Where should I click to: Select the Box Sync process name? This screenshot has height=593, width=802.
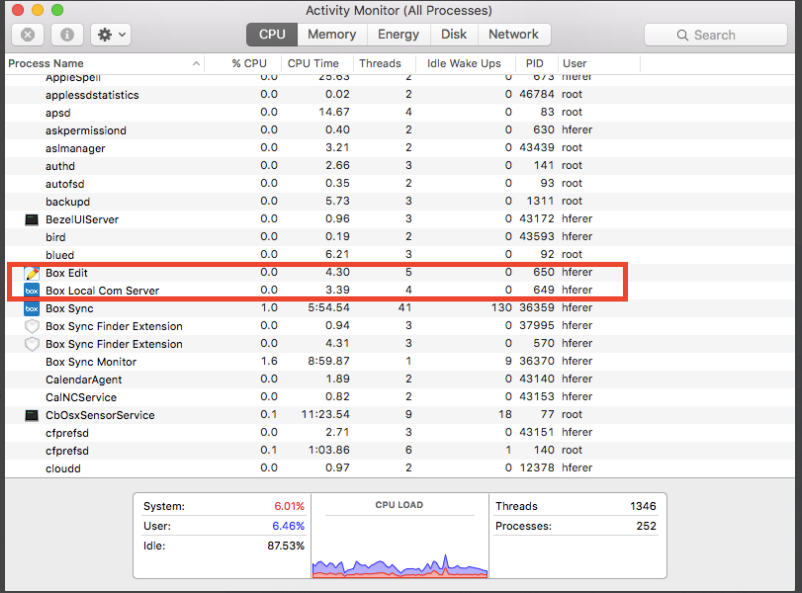click(70, 309)
